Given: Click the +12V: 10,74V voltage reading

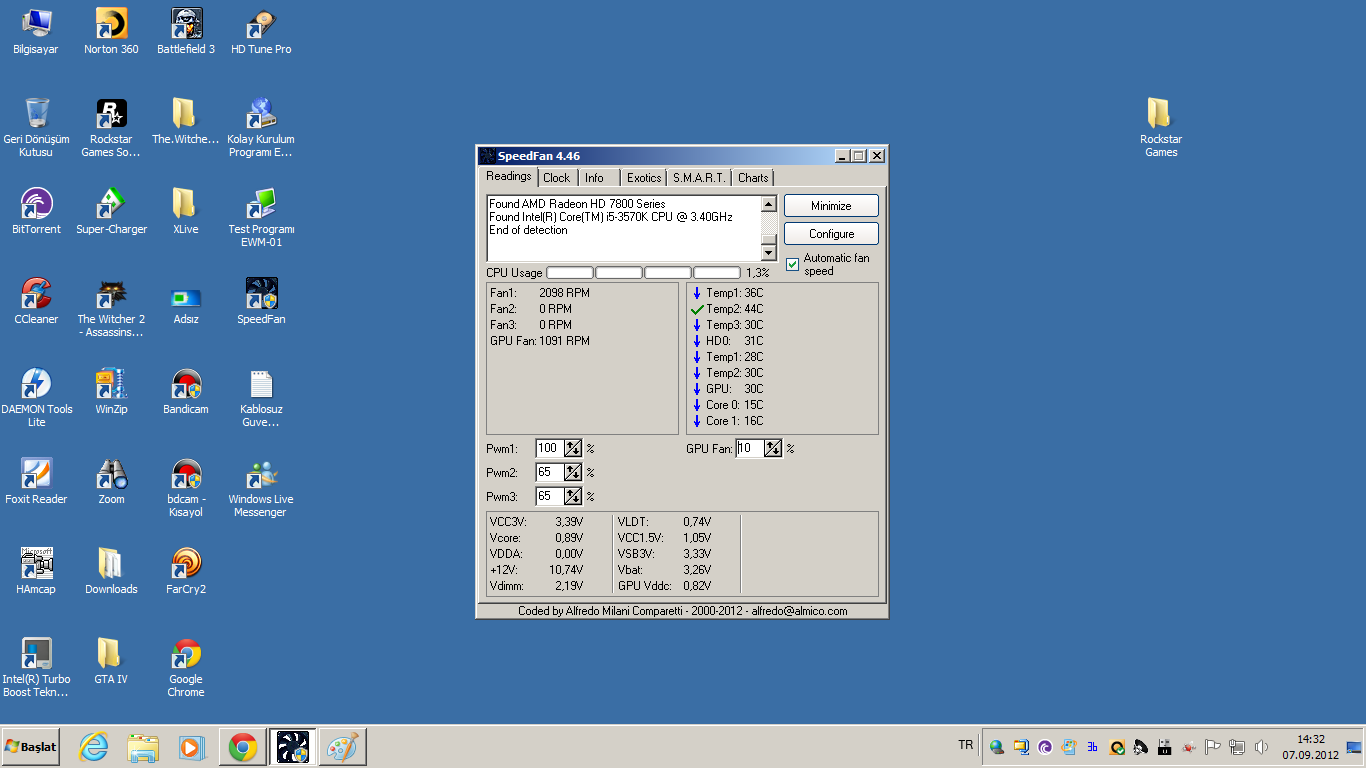Looking at the screenshot, I should point(536,570).
